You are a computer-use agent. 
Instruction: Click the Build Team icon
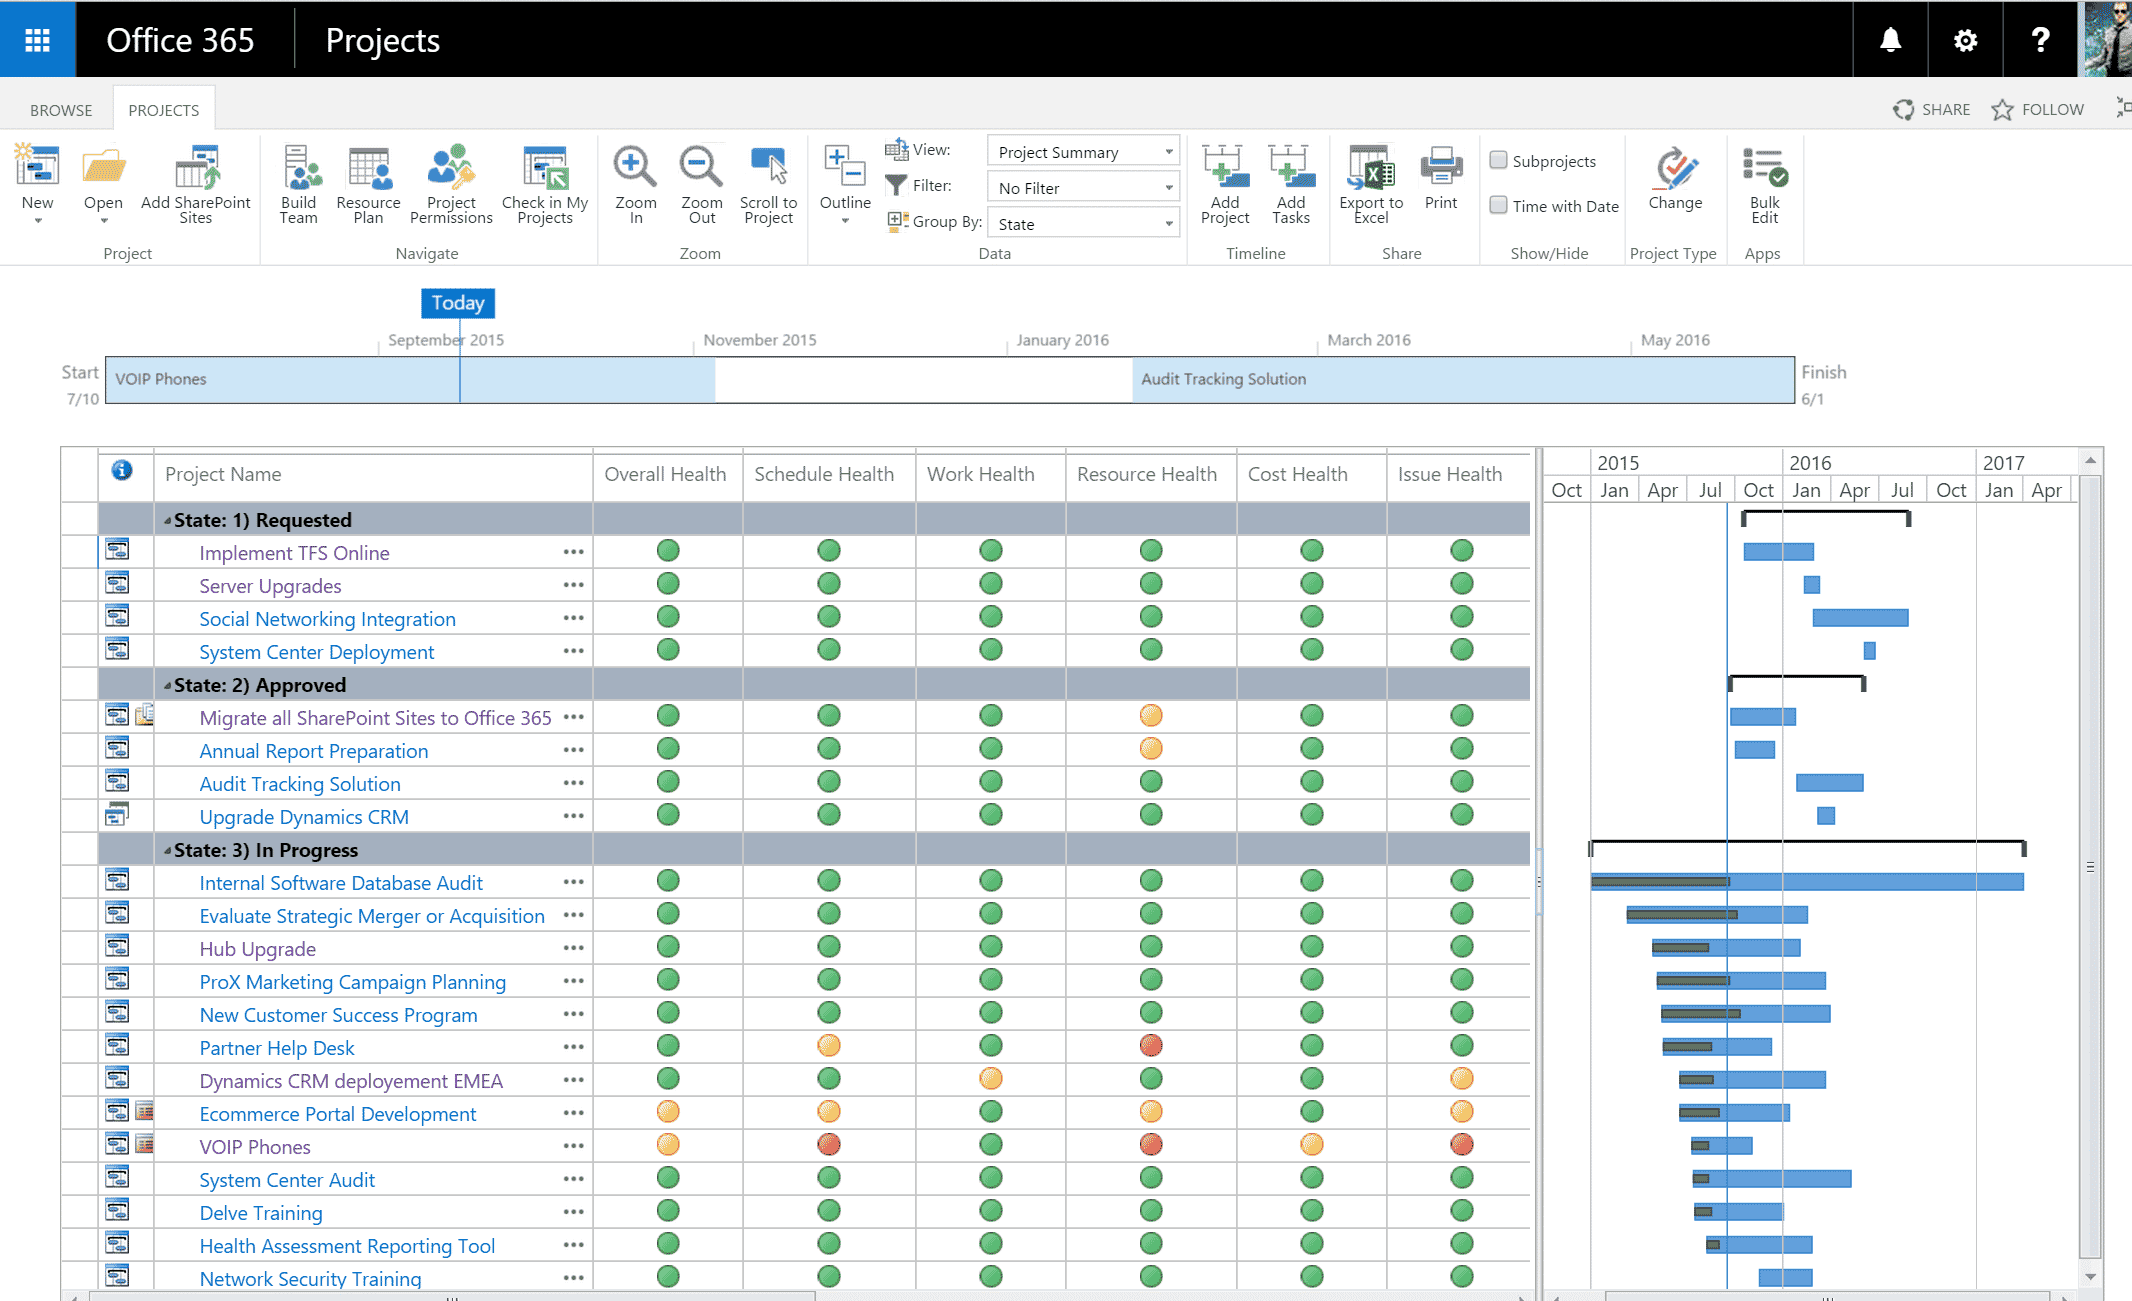pyautogui.click(x=299, y=168)
